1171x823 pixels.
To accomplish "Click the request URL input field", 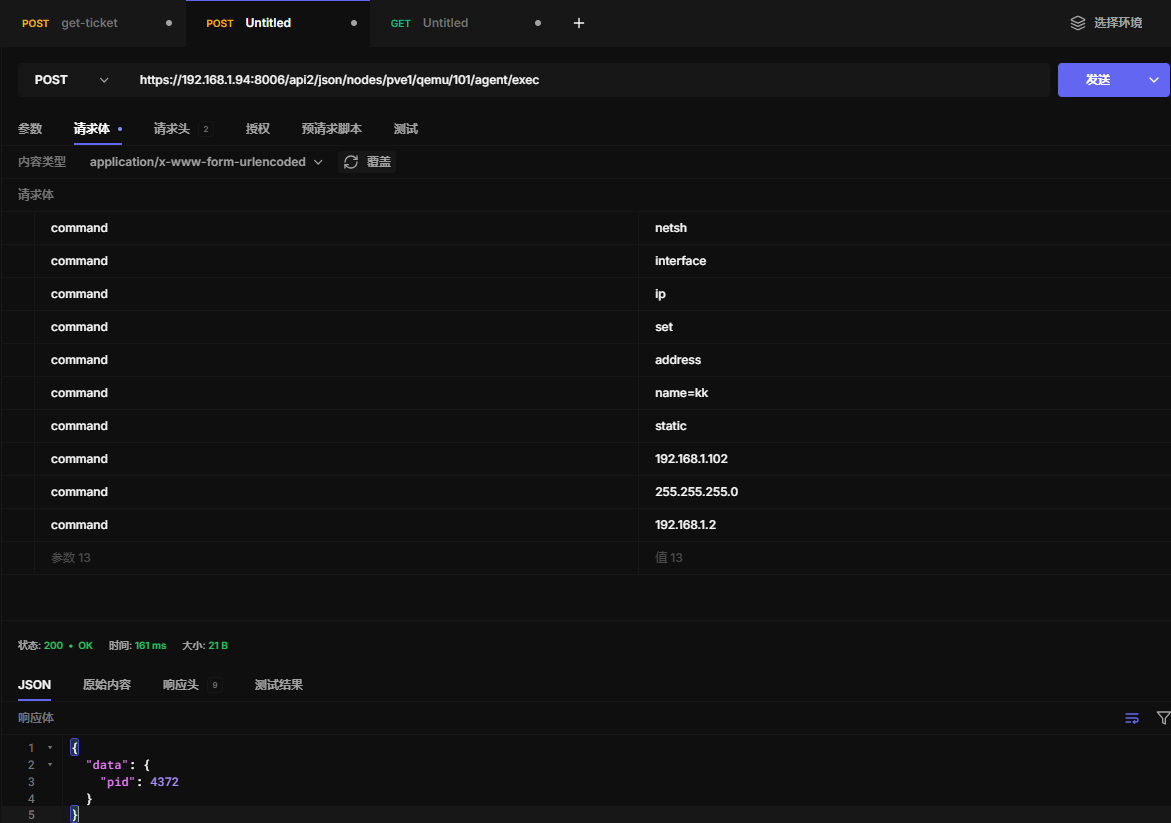I will pos(590,80).
